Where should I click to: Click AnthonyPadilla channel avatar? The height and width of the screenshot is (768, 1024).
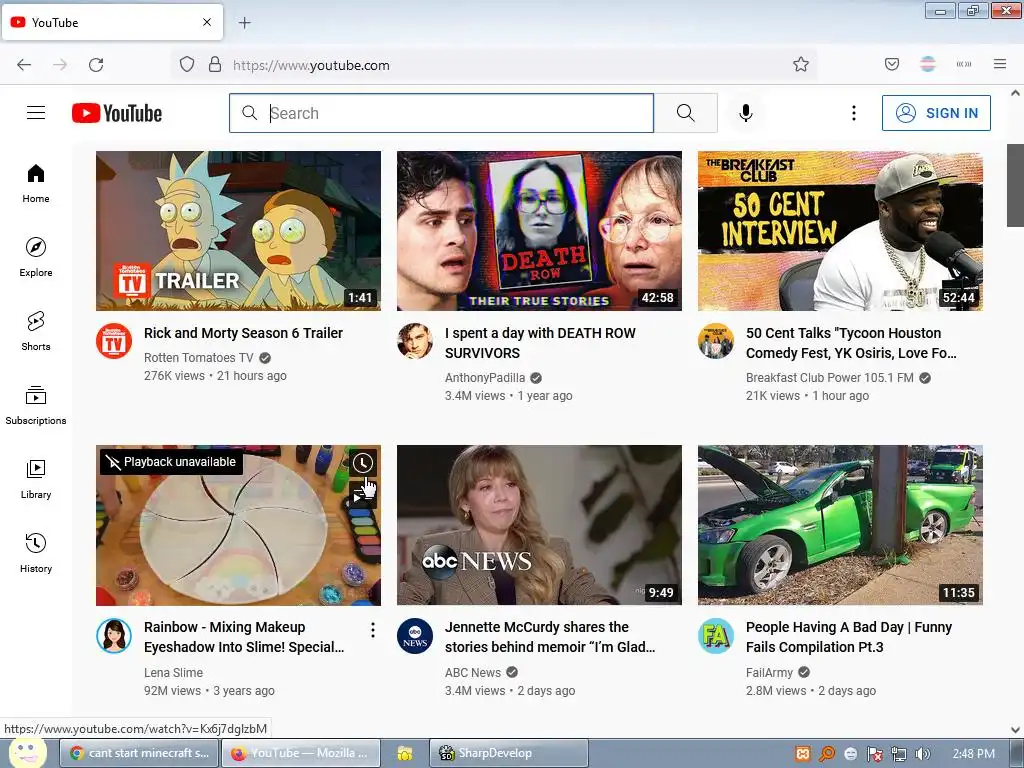pos(415,341)
